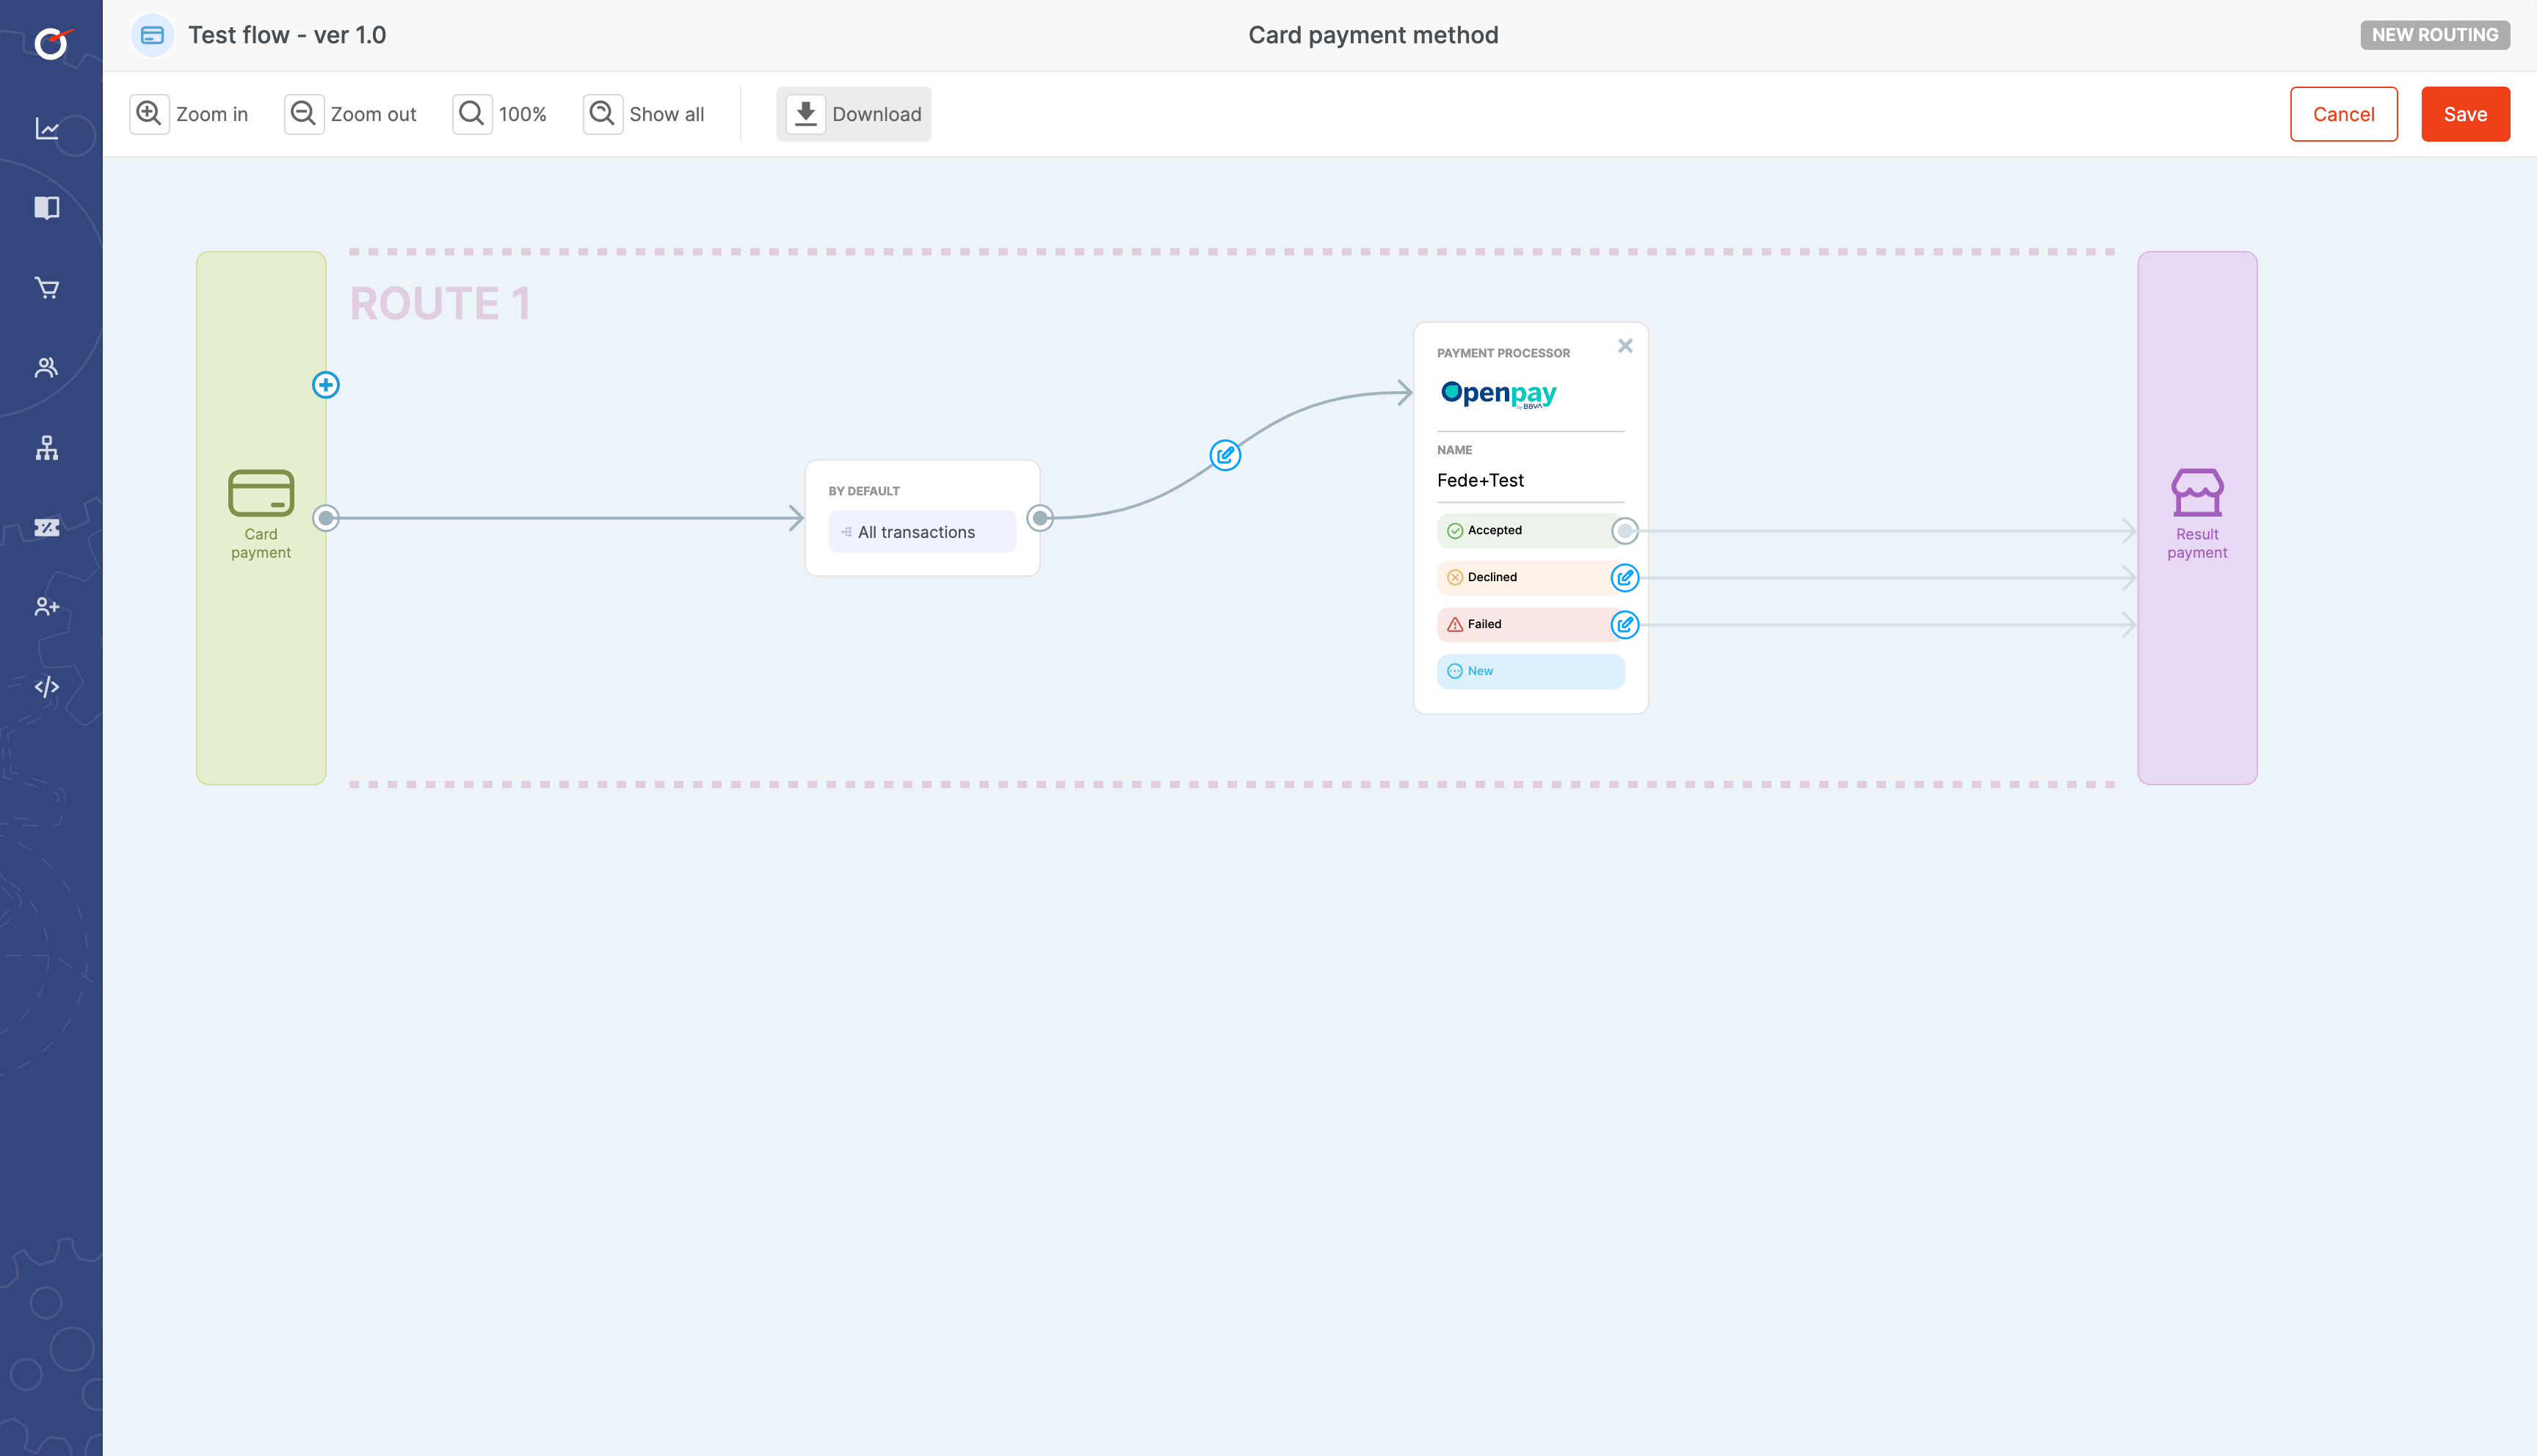2537x1456 pixels.
Task: Click the Card payment node icon
Action: (261, 493)
